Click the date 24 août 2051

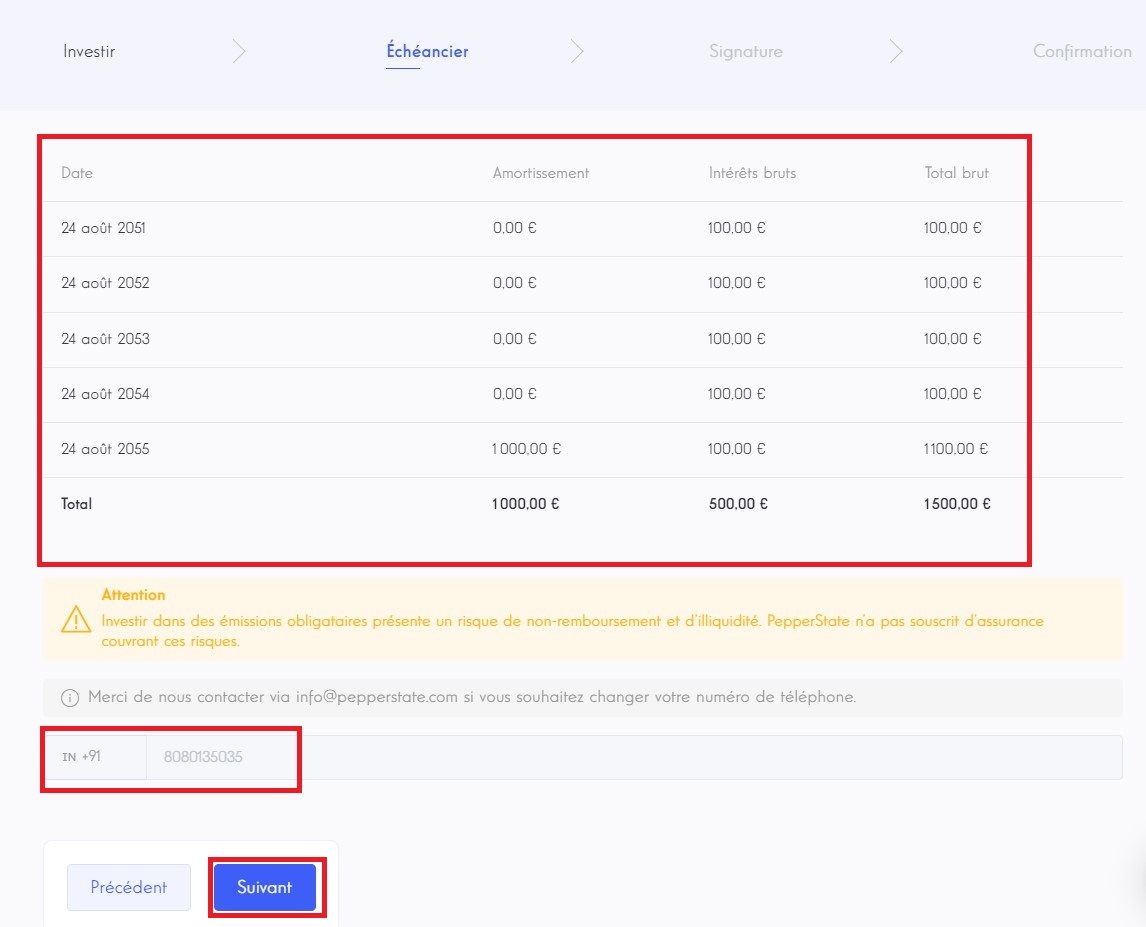(103, 228)
